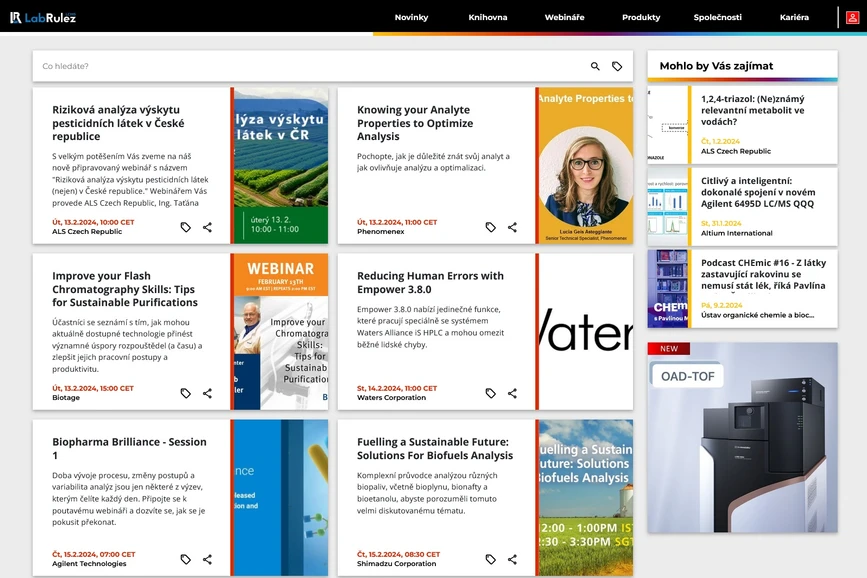Open 'Citlivý a inteligentní' Agilent article
Screen dimensions: 867x578
[x=758, y=192]
